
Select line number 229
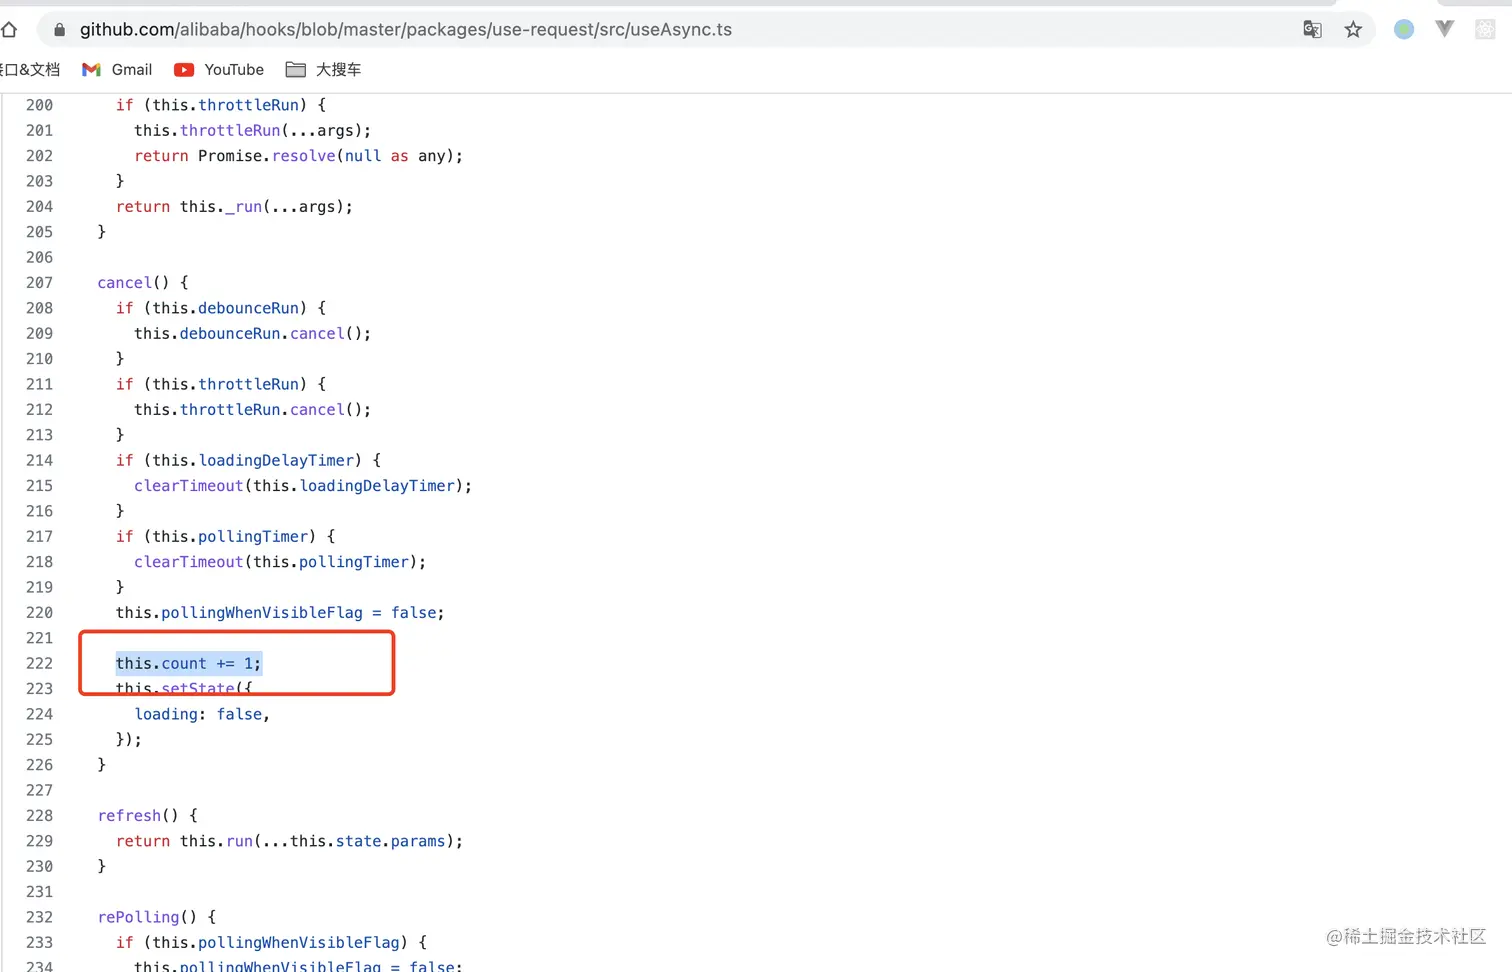pyautogui.click(x=40, y=841)
